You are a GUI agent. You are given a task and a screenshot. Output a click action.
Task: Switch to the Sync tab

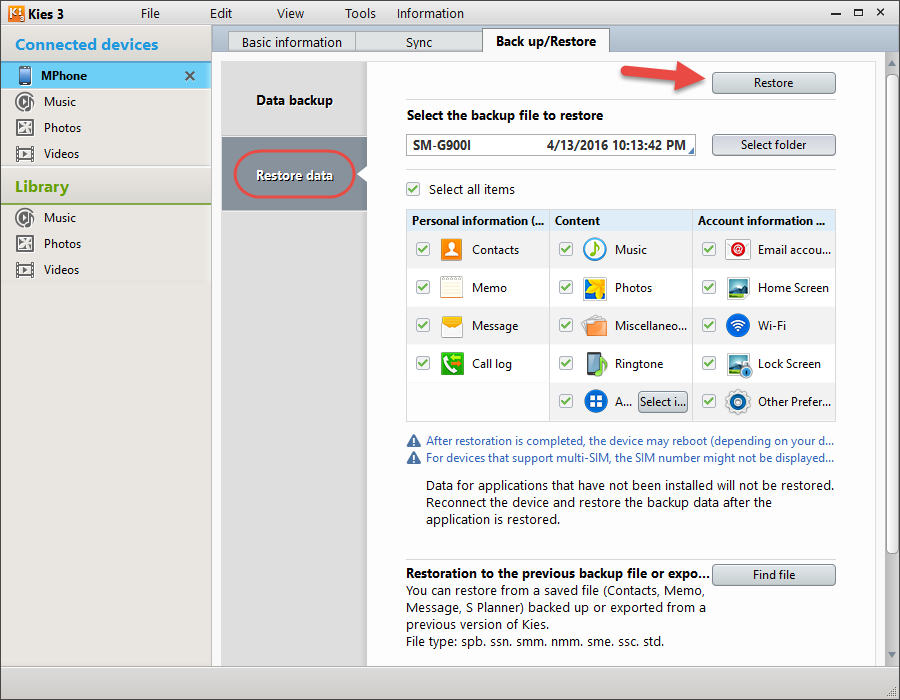(419, 42)
